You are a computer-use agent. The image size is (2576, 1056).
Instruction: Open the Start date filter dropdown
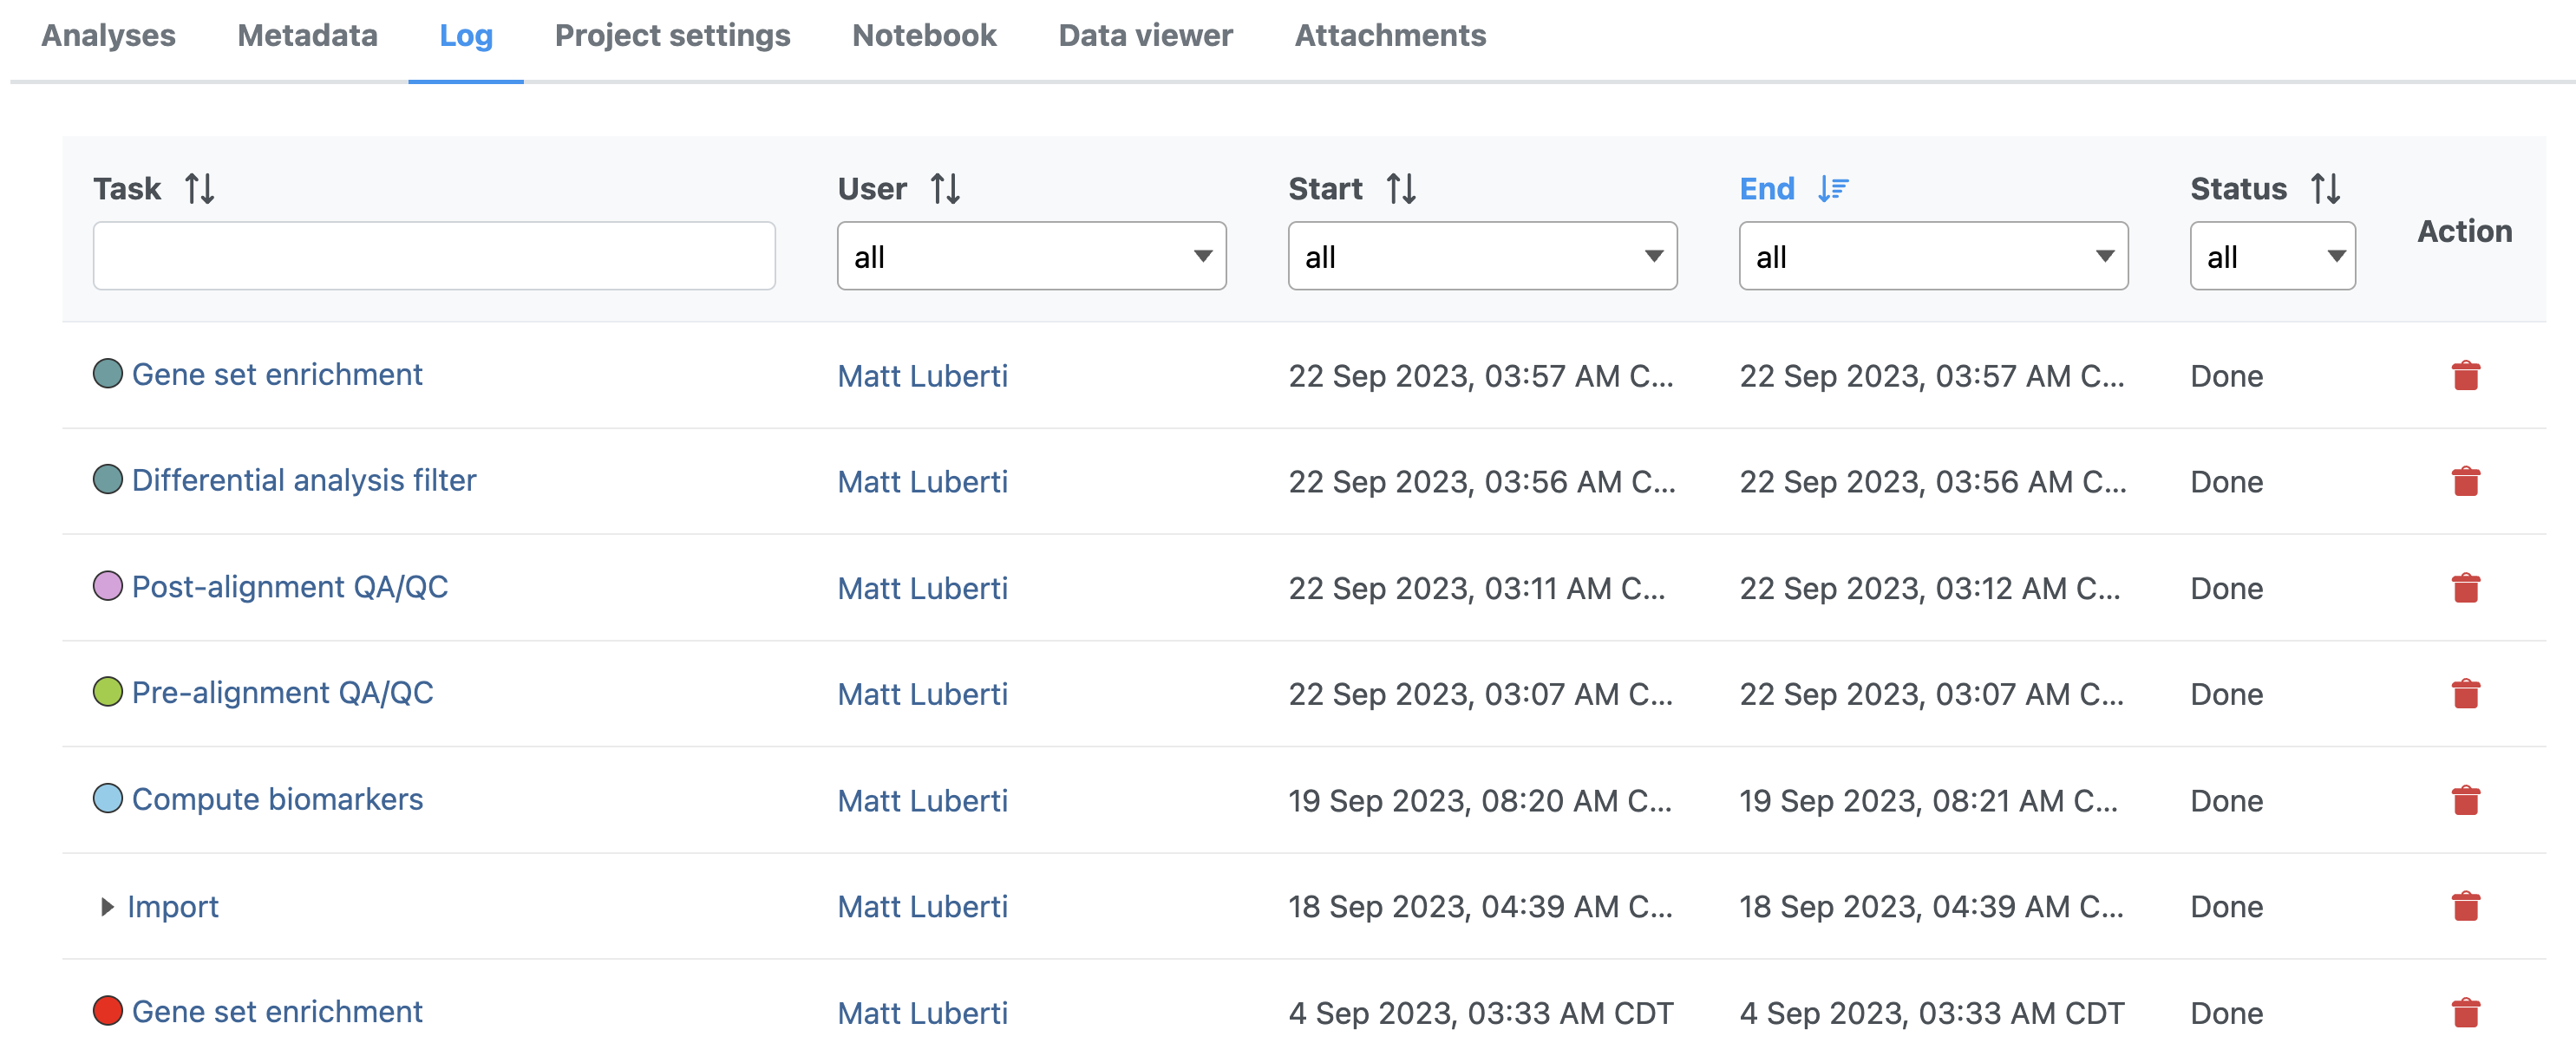pos(1481,257)
